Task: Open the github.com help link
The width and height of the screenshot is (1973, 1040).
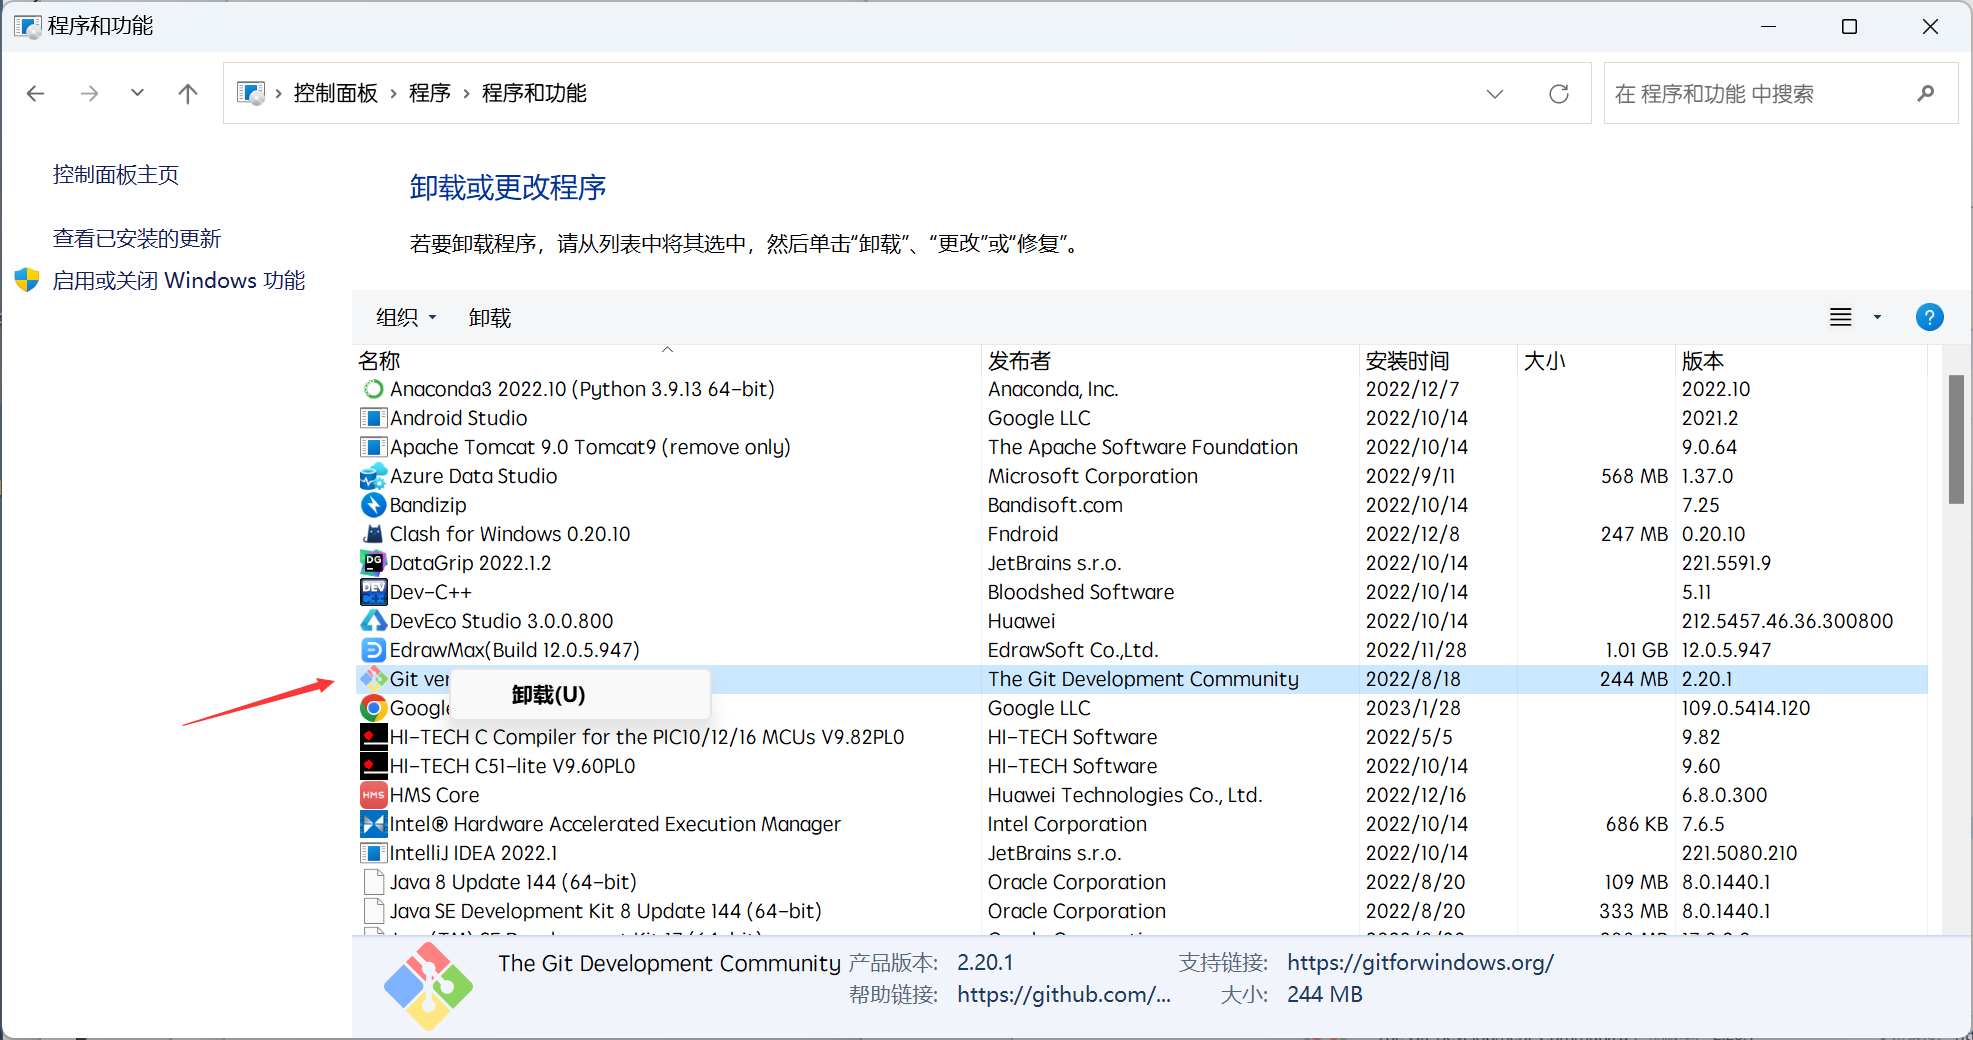Action: (x=1064, y=994)
